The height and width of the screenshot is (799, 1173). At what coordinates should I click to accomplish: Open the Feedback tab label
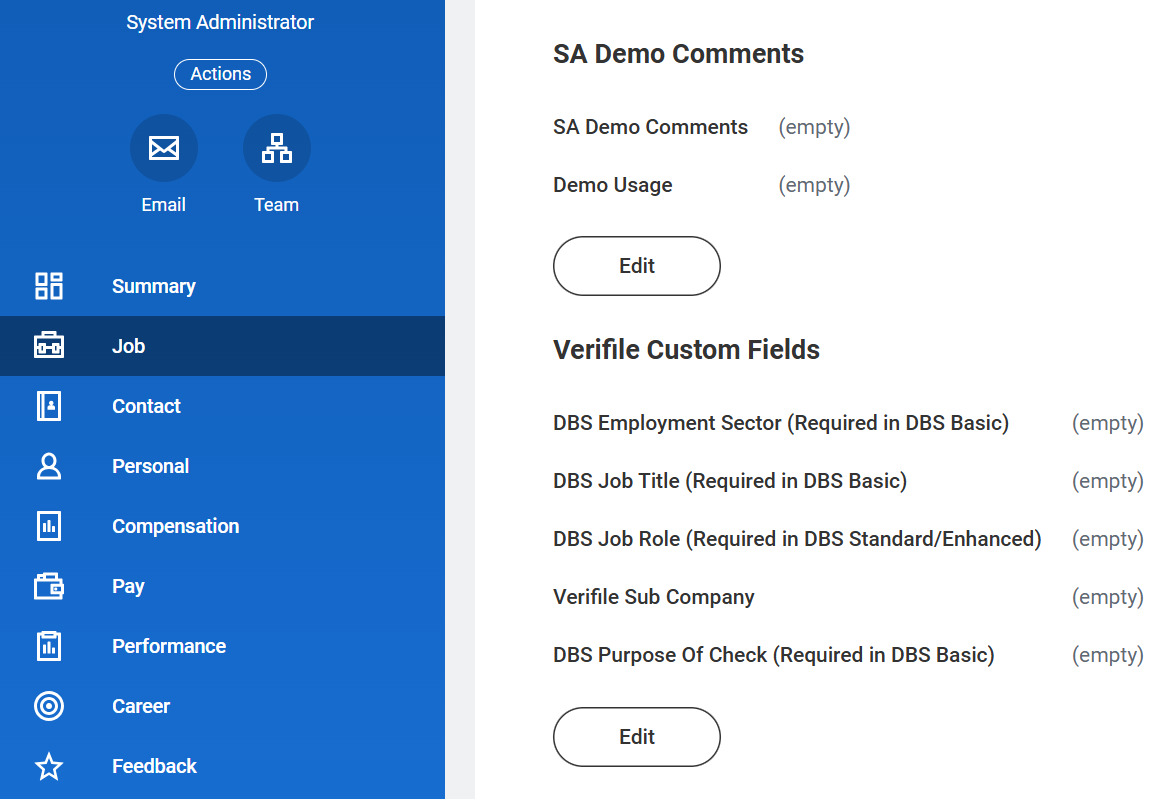155,766
